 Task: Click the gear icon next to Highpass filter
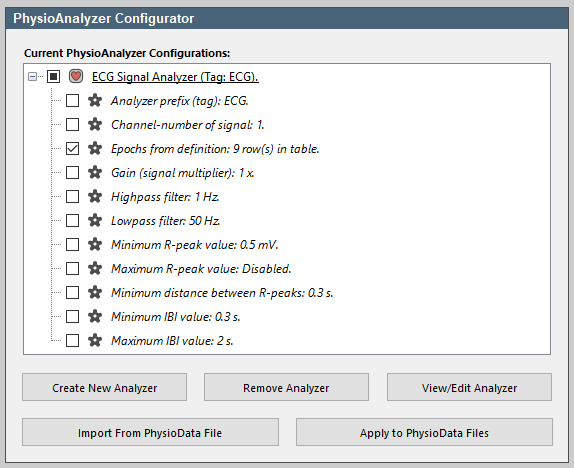pos(95,197)
